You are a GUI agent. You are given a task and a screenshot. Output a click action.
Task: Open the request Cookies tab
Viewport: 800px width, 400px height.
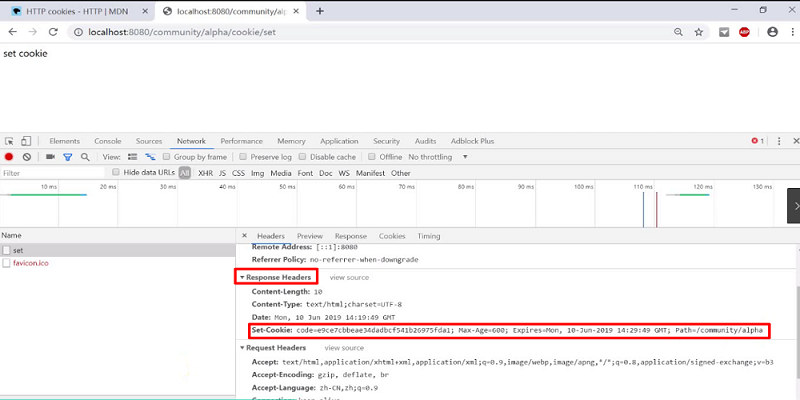[392, 236]
